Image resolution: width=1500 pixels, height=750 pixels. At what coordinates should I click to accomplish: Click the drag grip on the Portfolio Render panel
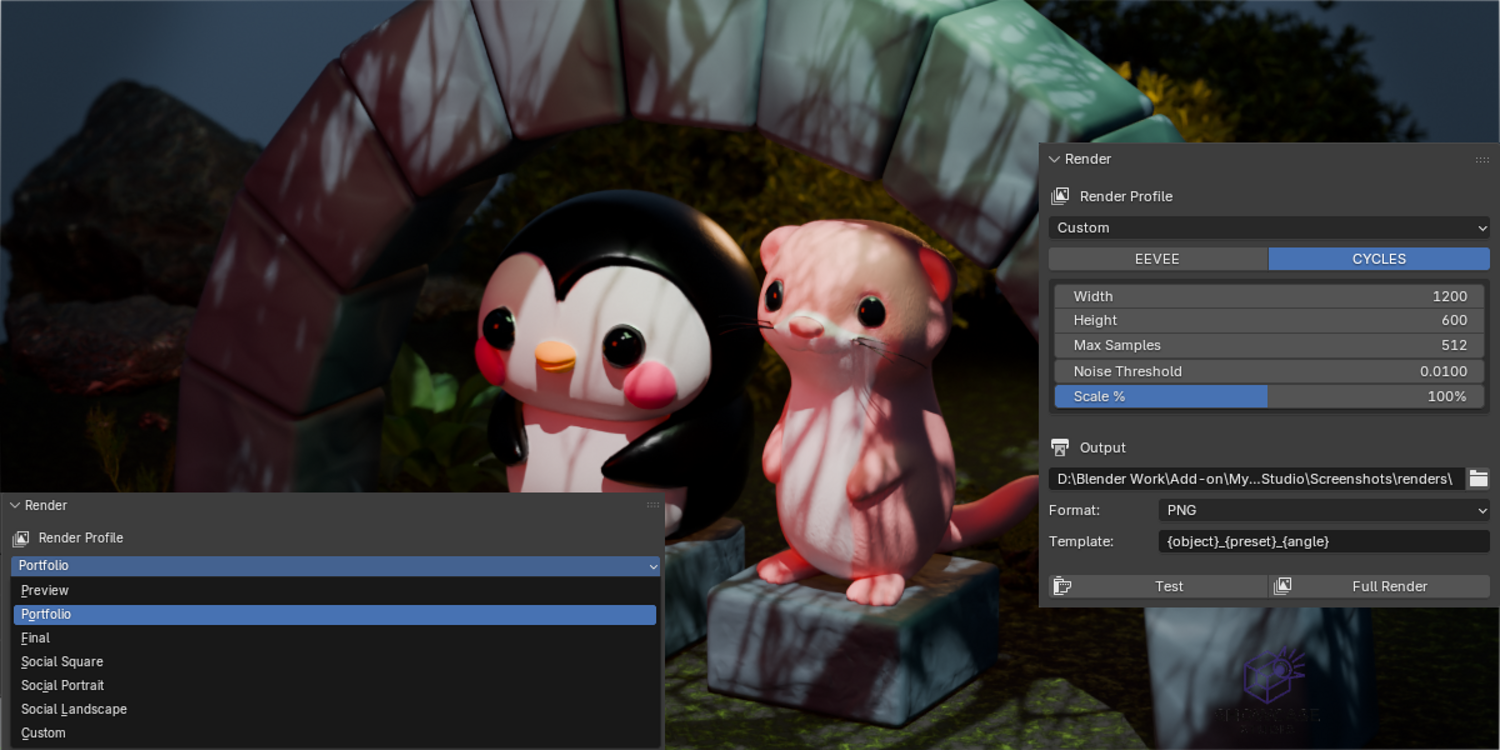(653, 506)
